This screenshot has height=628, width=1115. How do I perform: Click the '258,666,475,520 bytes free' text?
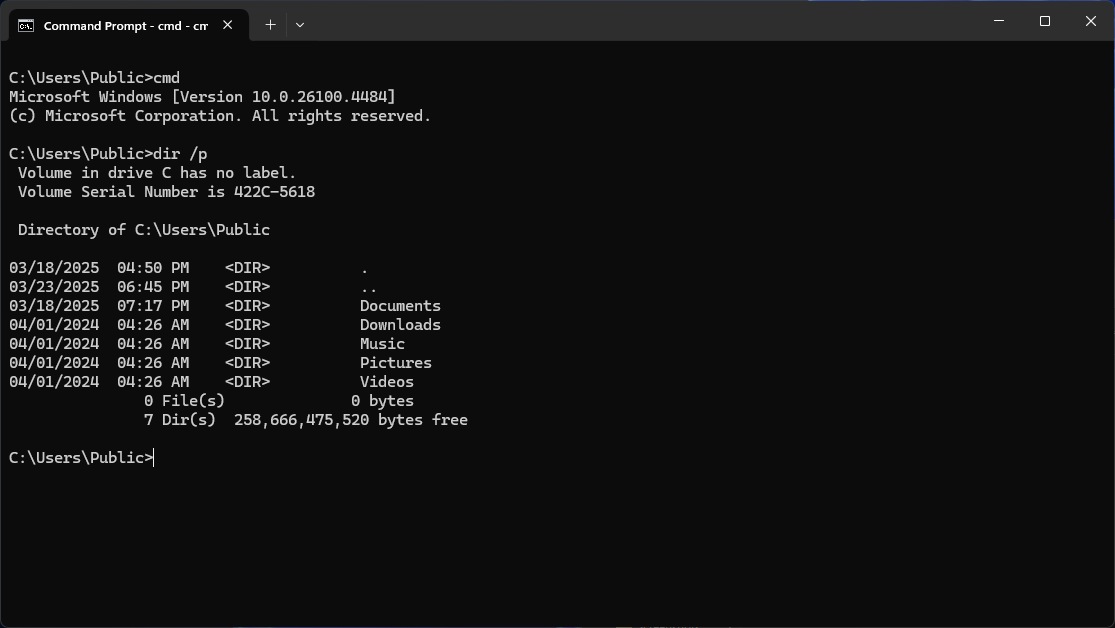coord(351,420)
